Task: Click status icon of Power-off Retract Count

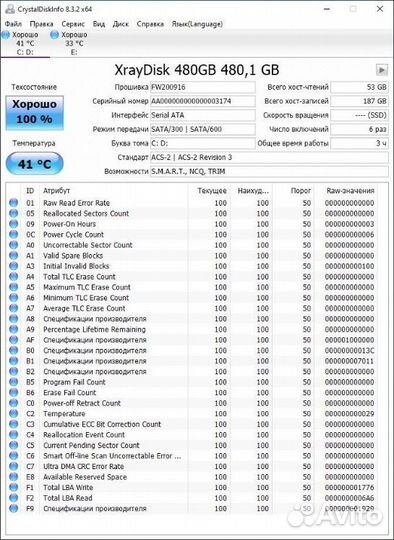Action: (x=13, y=403)
